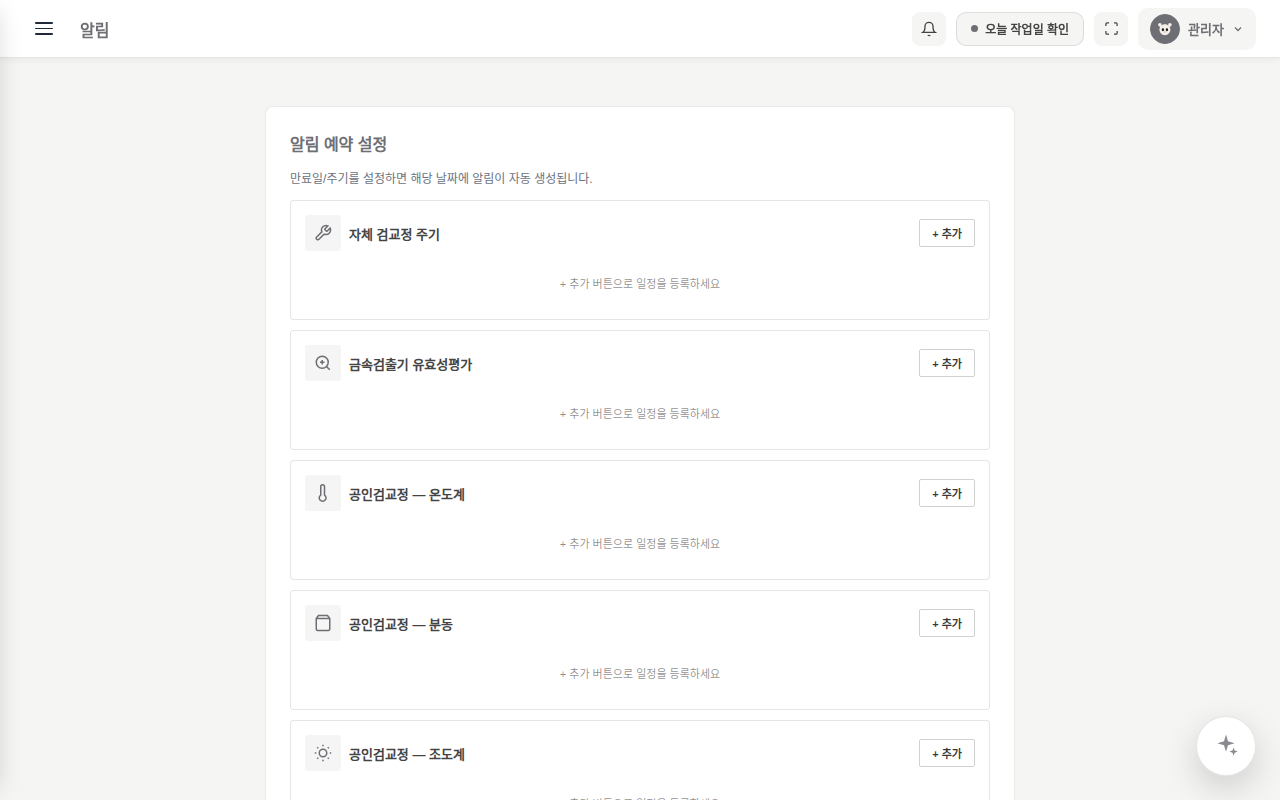Add a schedule to 공인검교정 — 온도계
1280x800 pixels.
click(947, 493)
